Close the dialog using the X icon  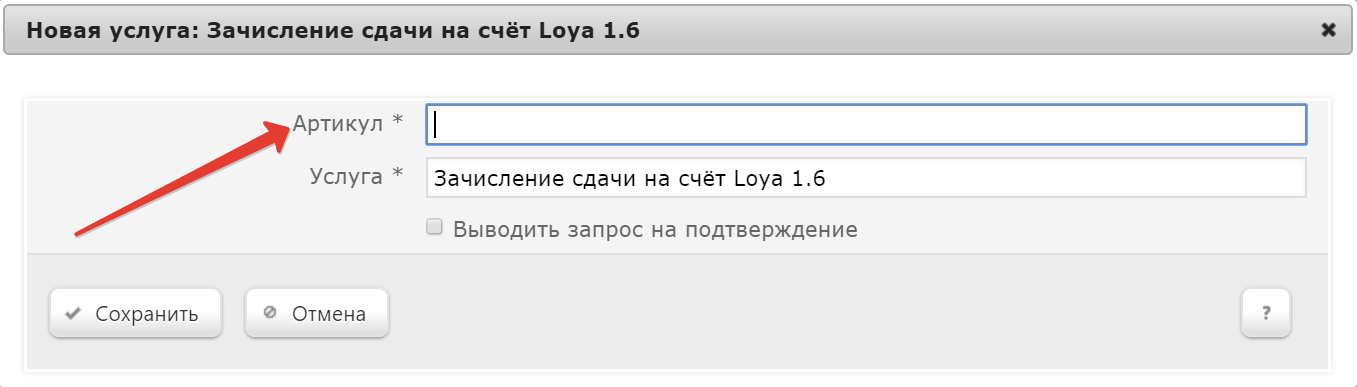point(1328,30)
